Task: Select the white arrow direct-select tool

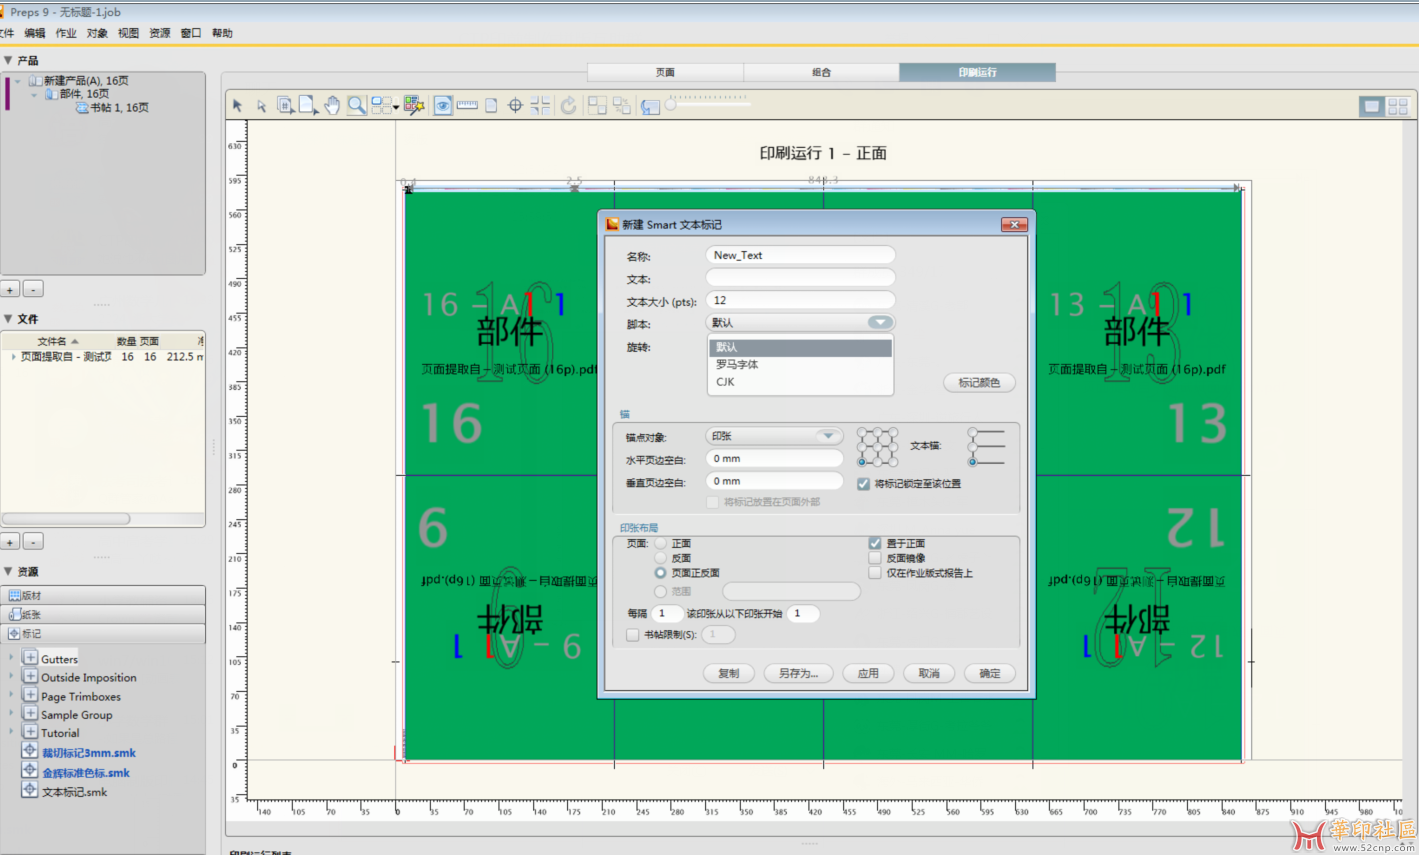Action: pyautogui.click(x=261, y=105)
